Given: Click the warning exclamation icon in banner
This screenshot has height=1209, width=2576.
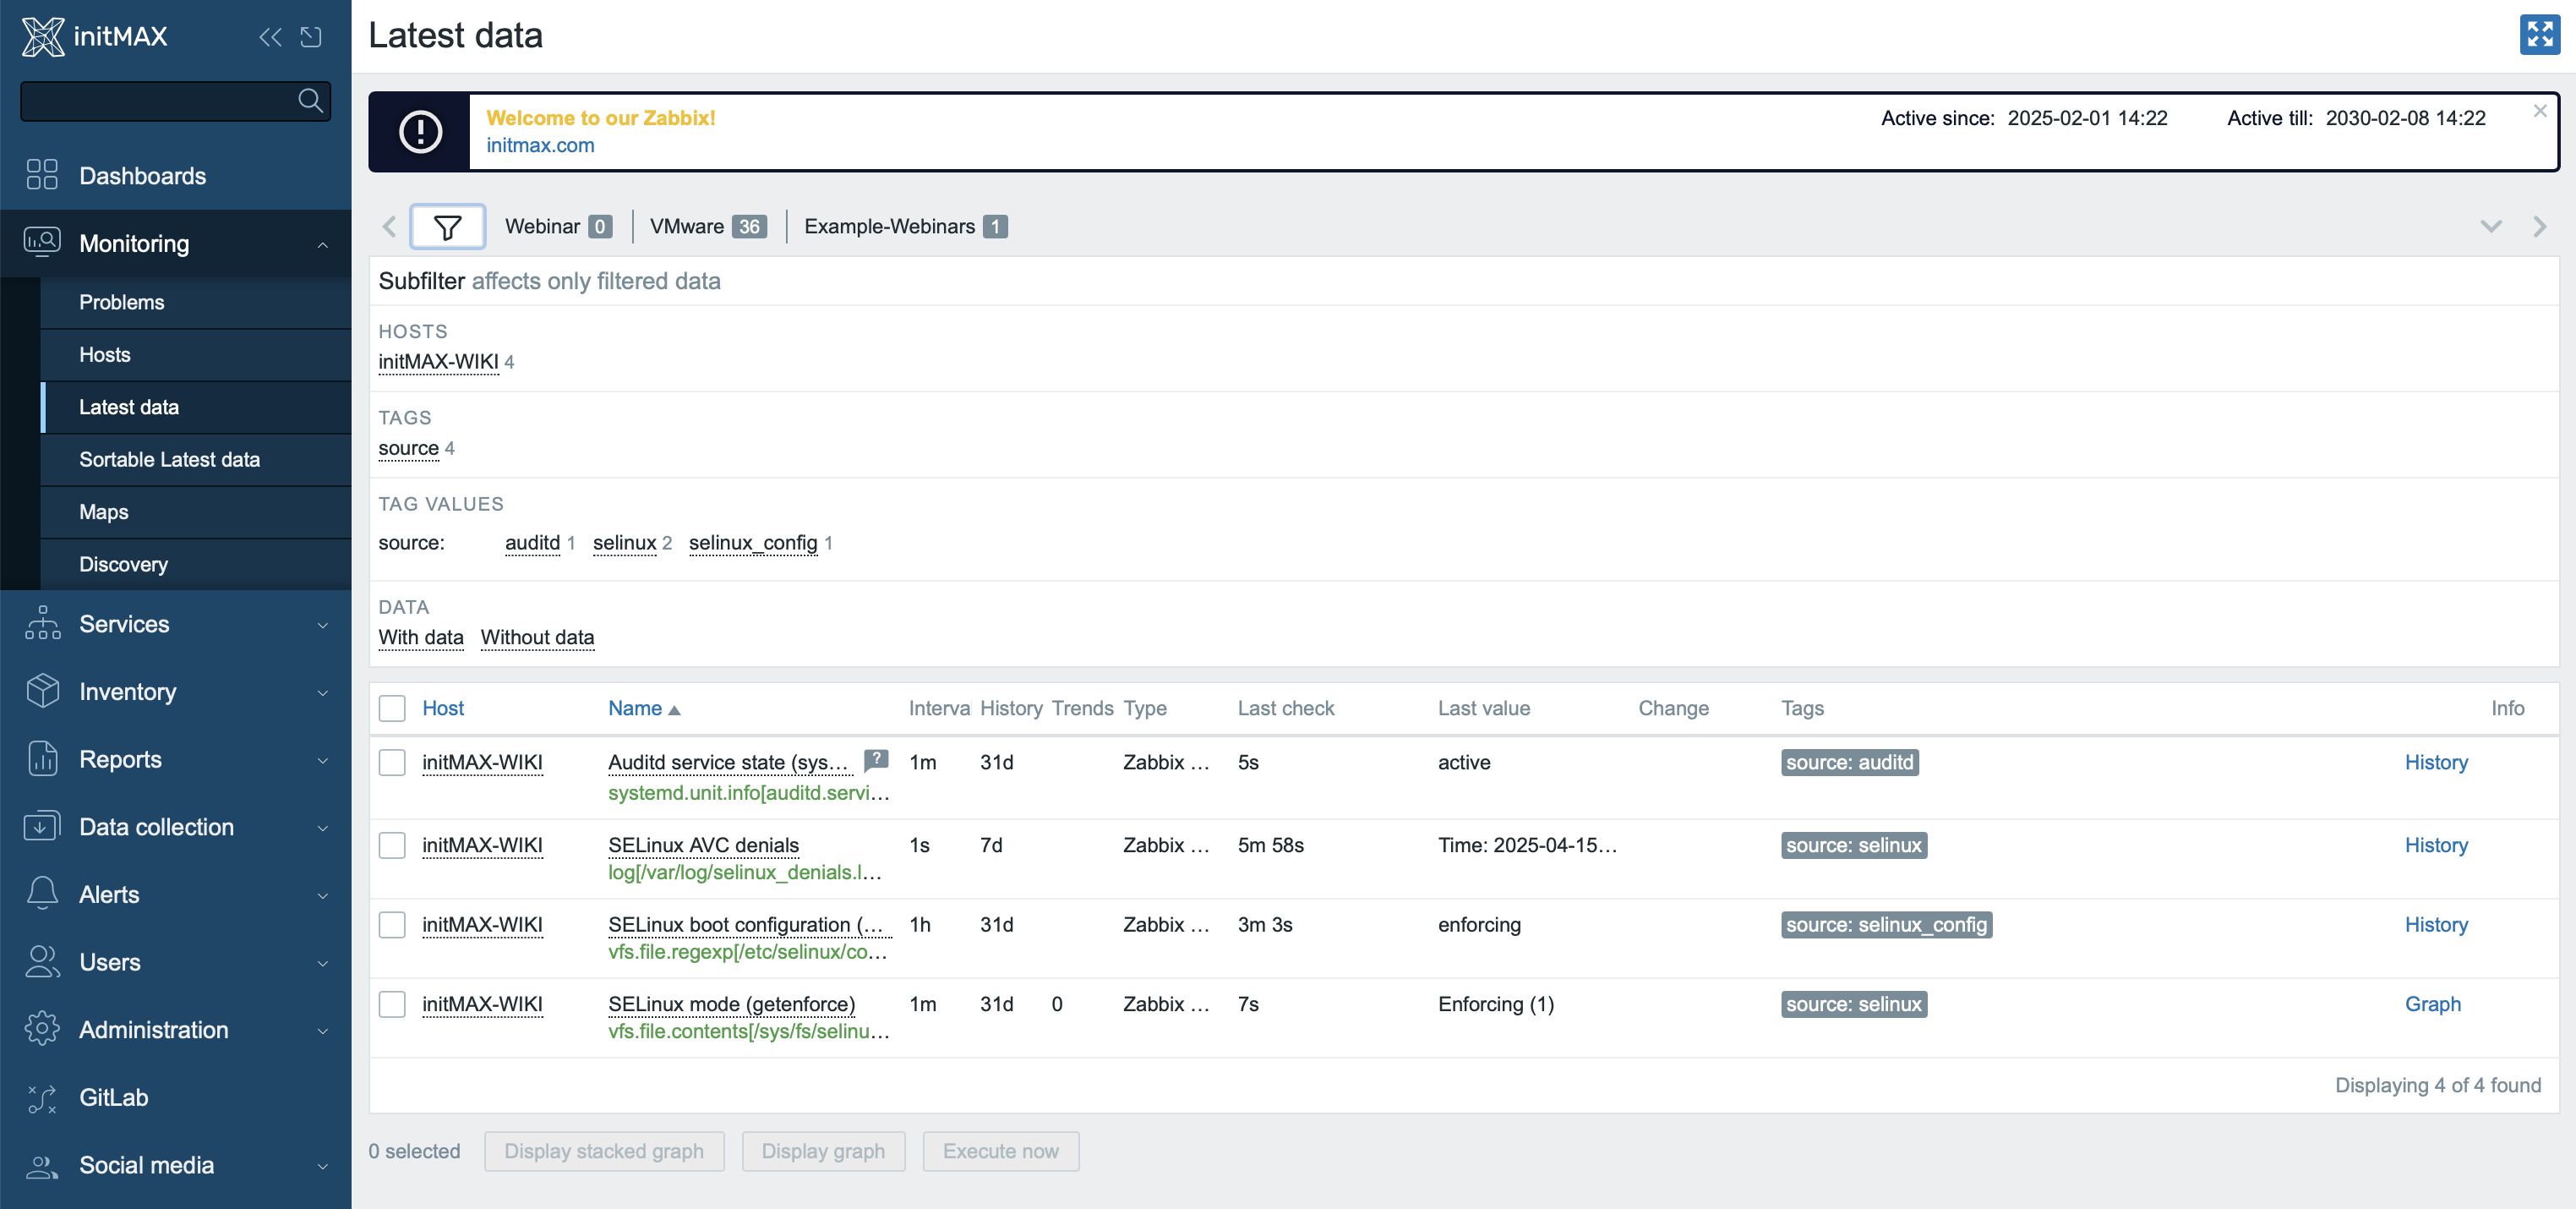Looking at the screenshot, I should pyautogui.click(x=420, y=131).
